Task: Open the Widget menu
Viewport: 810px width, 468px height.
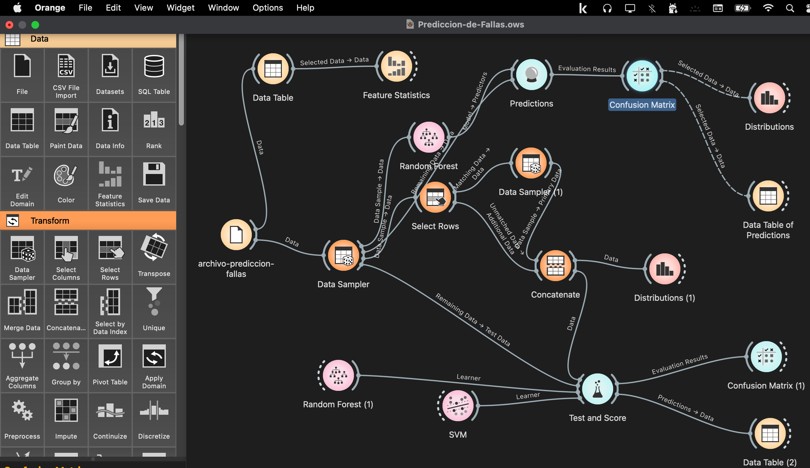Action: (180, 8)
